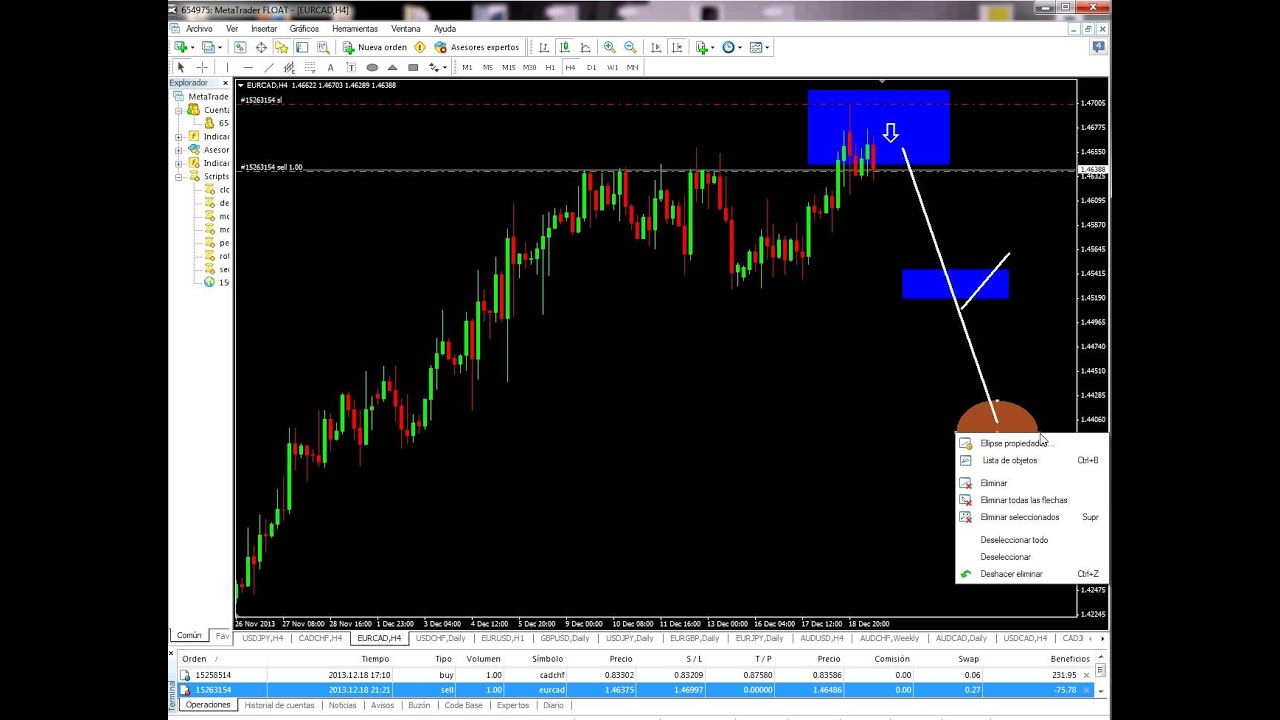Collapse the Cuentas tree node

pyautogui.click(x=179, y=110)
